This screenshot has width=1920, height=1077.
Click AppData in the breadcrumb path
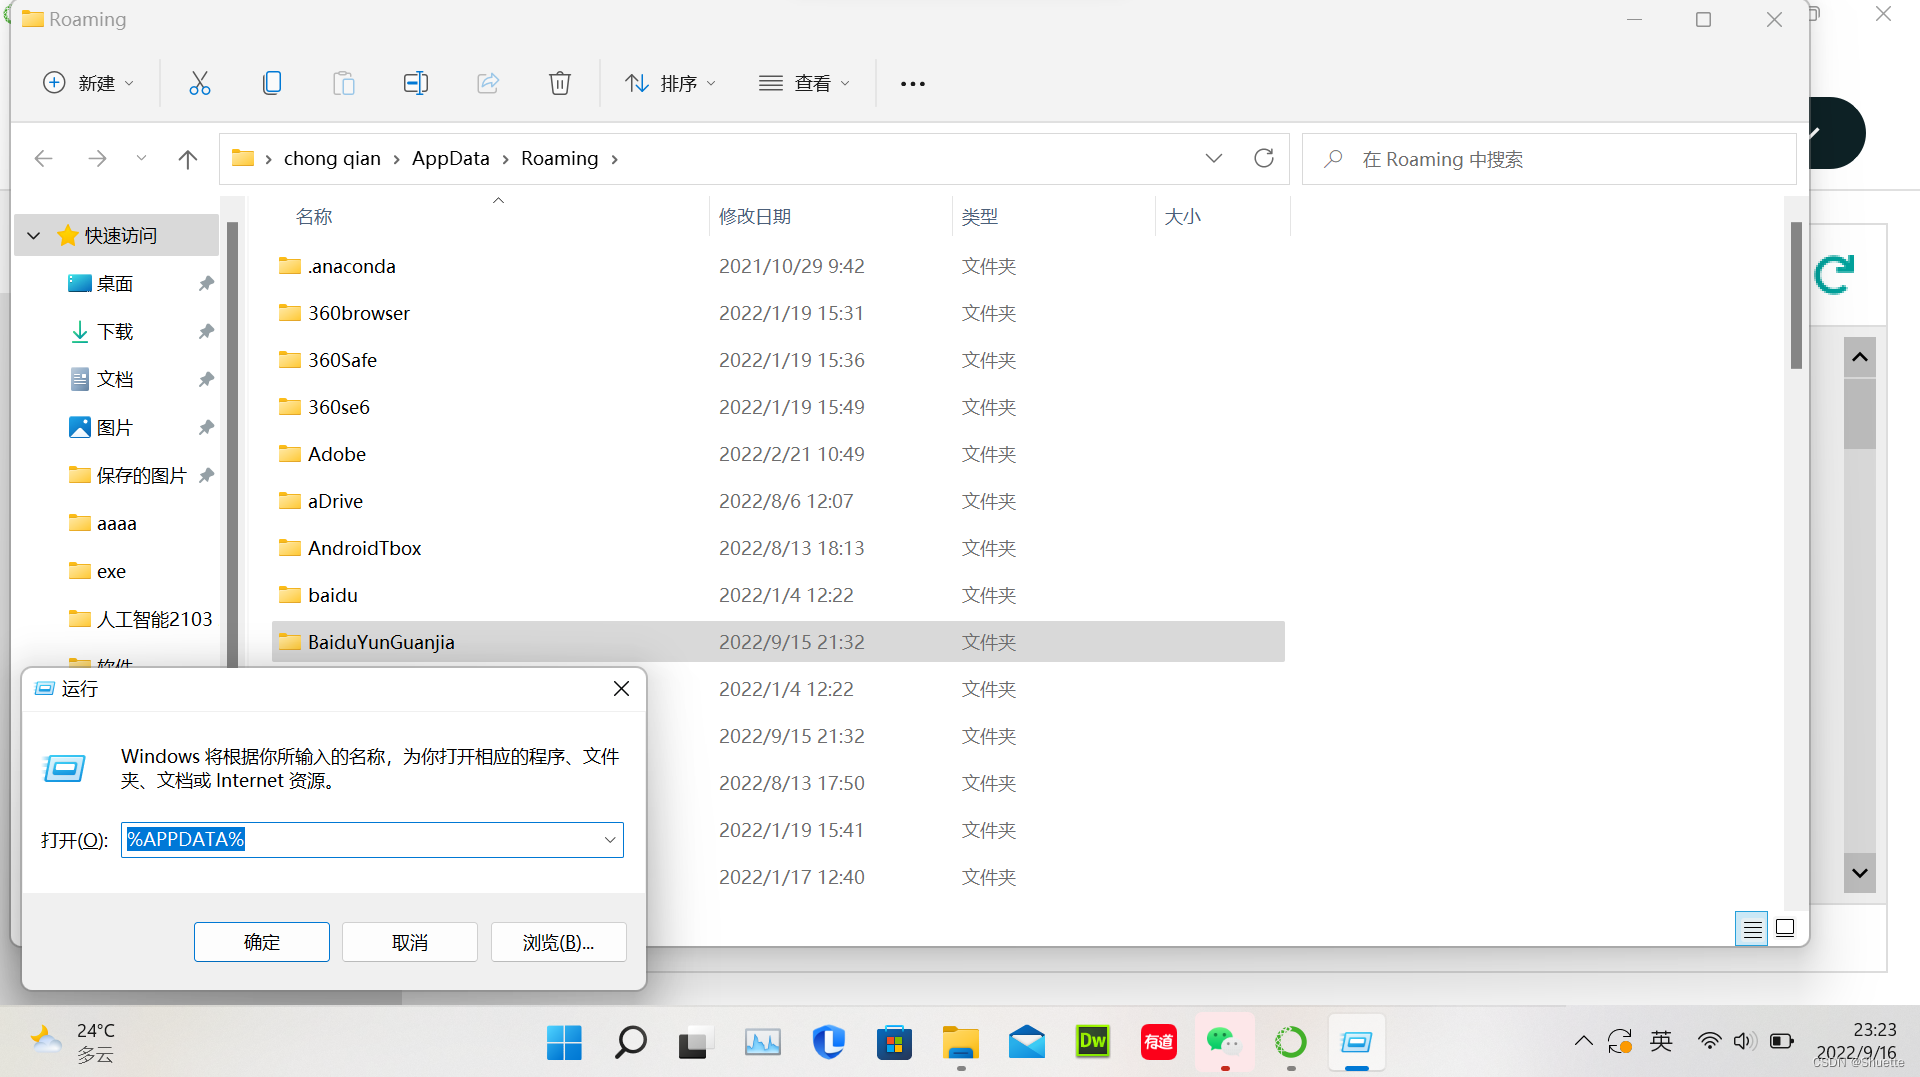coord(451,158)
